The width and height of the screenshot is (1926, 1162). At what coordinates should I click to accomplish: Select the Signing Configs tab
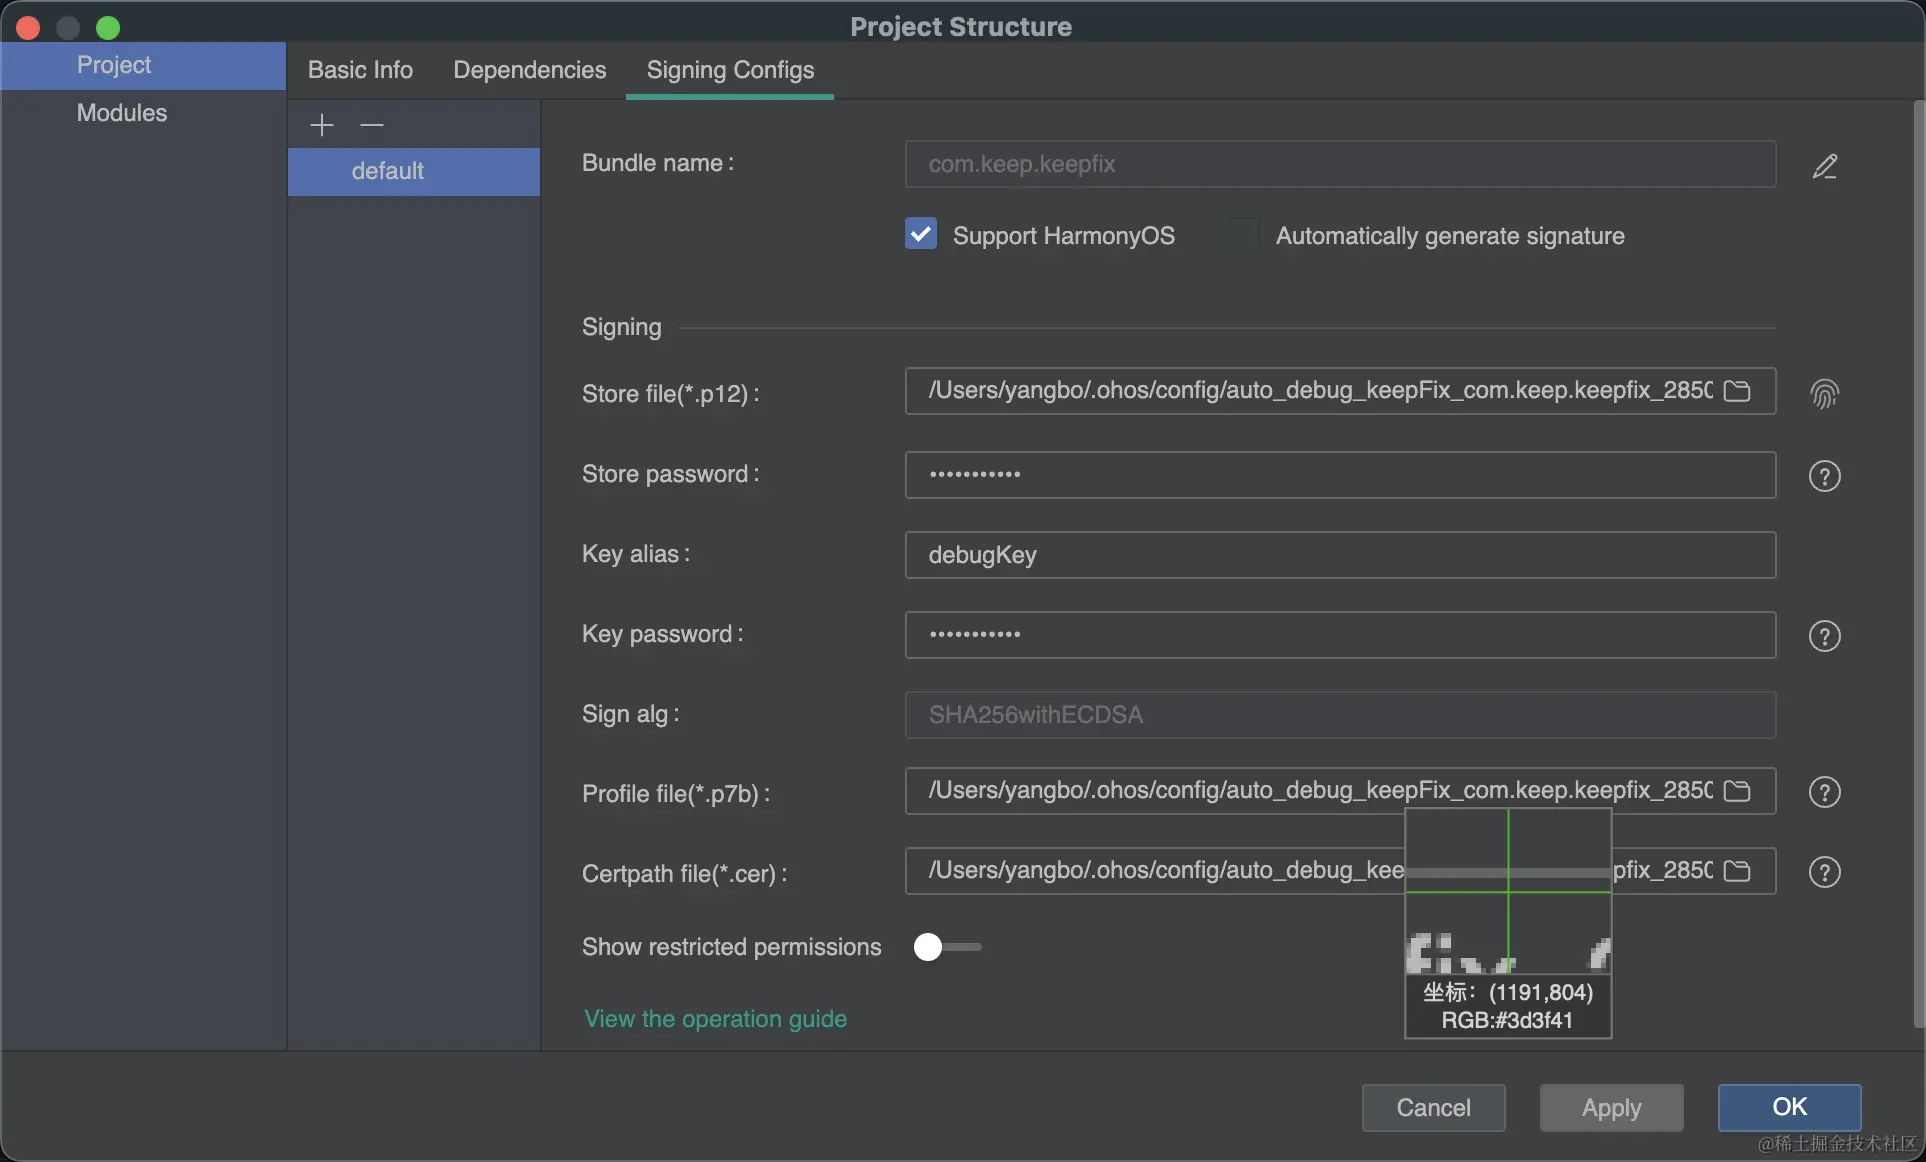click(x=730, y=70)
